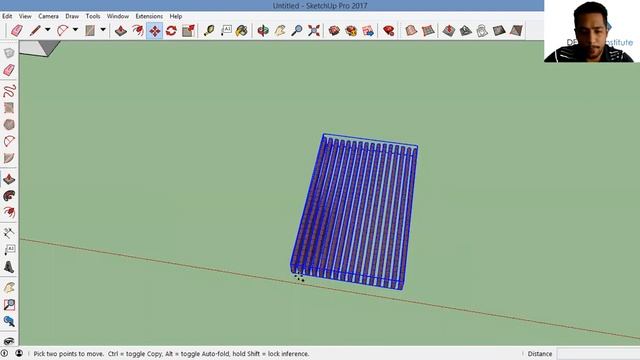Open the Camera menu

(x=48, y=16)
